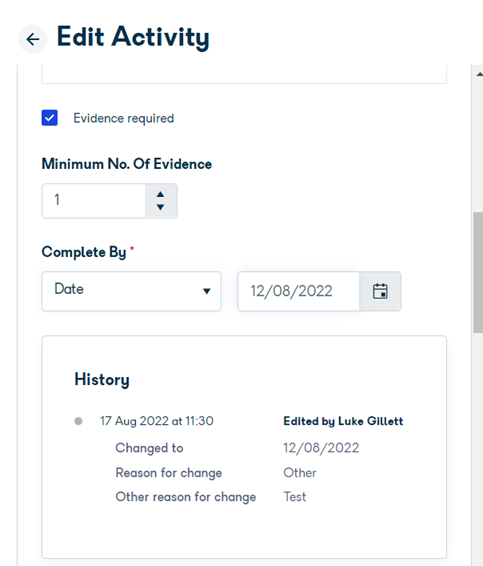483x566 pixels.
Task: Click the Changed to label
Action: (x=149, y=448)
